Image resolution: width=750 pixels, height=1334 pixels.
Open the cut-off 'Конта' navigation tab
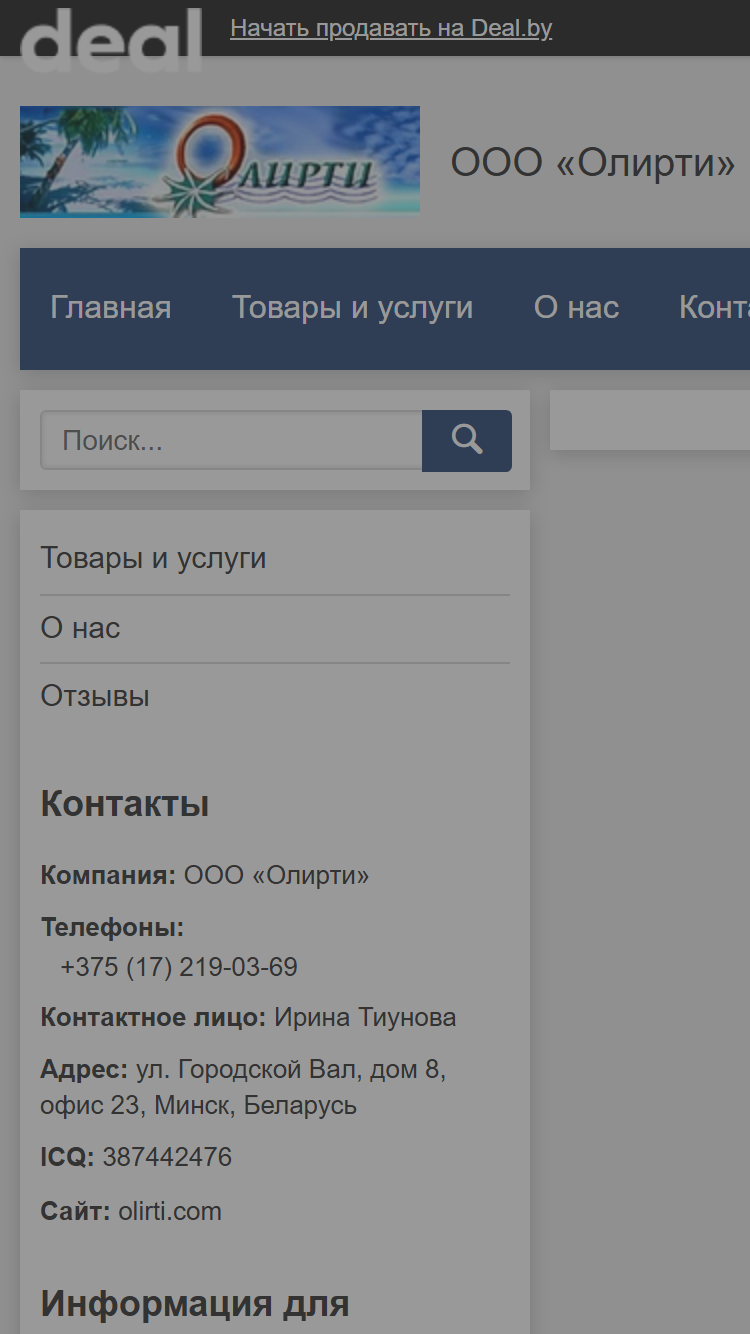point(714,308)
